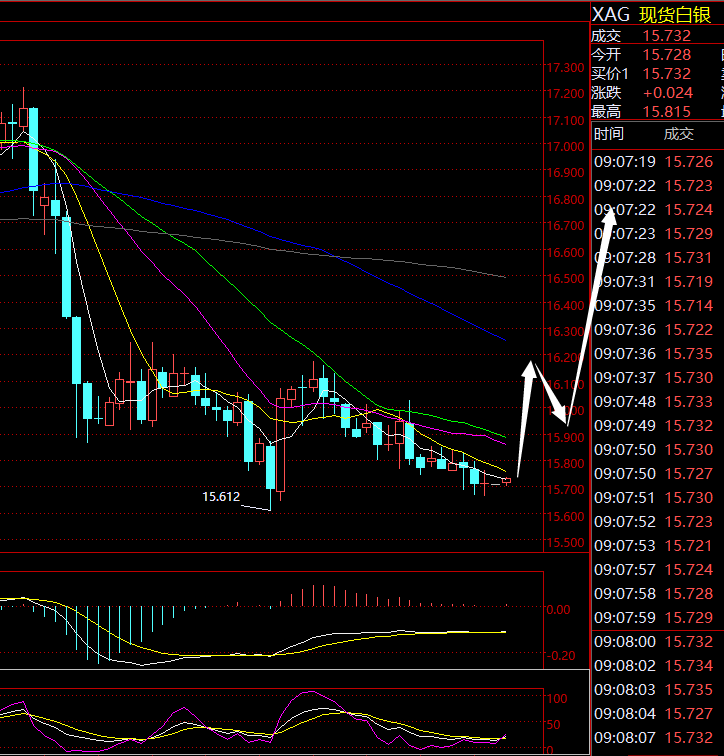Click the 17.300 price axis label

click(x=565, y=68)
